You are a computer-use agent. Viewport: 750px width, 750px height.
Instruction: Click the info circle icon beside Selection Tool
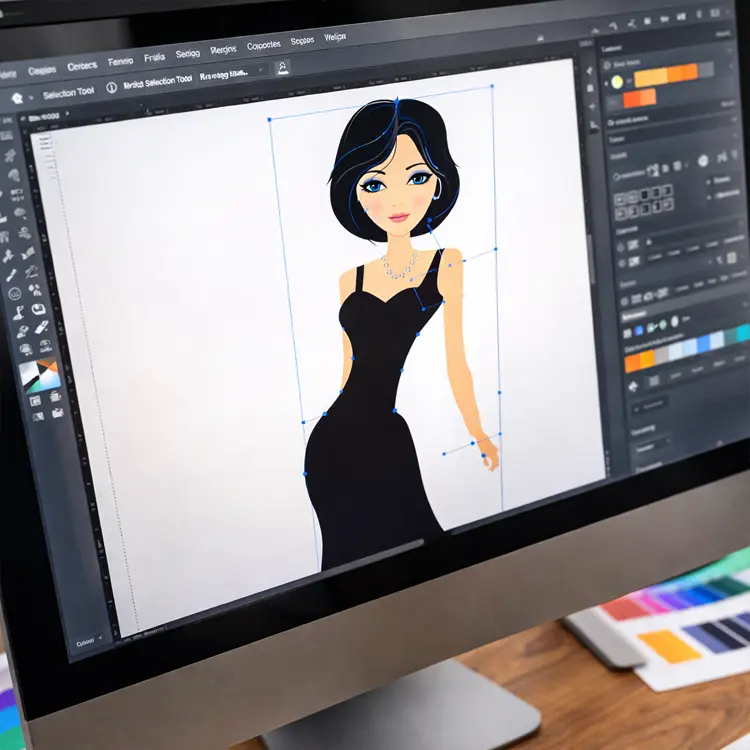click(111, 87)
